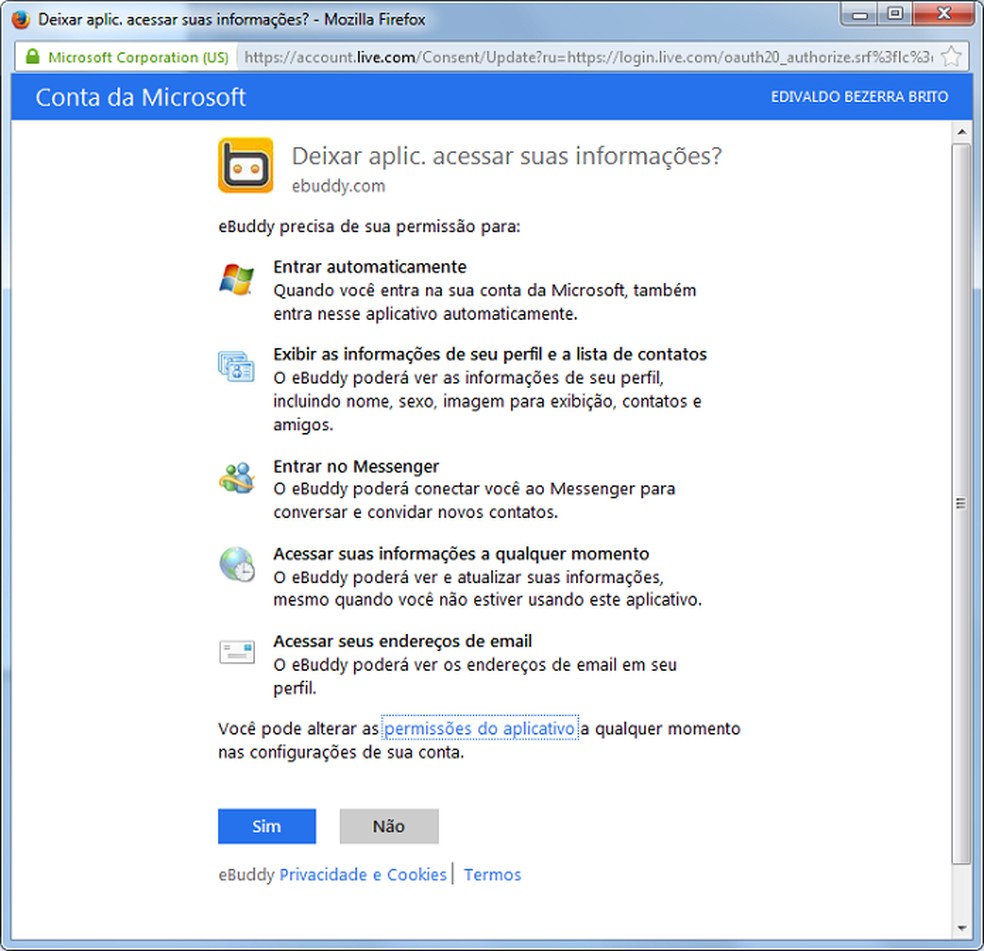Bookmark this page with the star icon
The height and width of the screenshot is (951, 984).
tap(951, 57)
